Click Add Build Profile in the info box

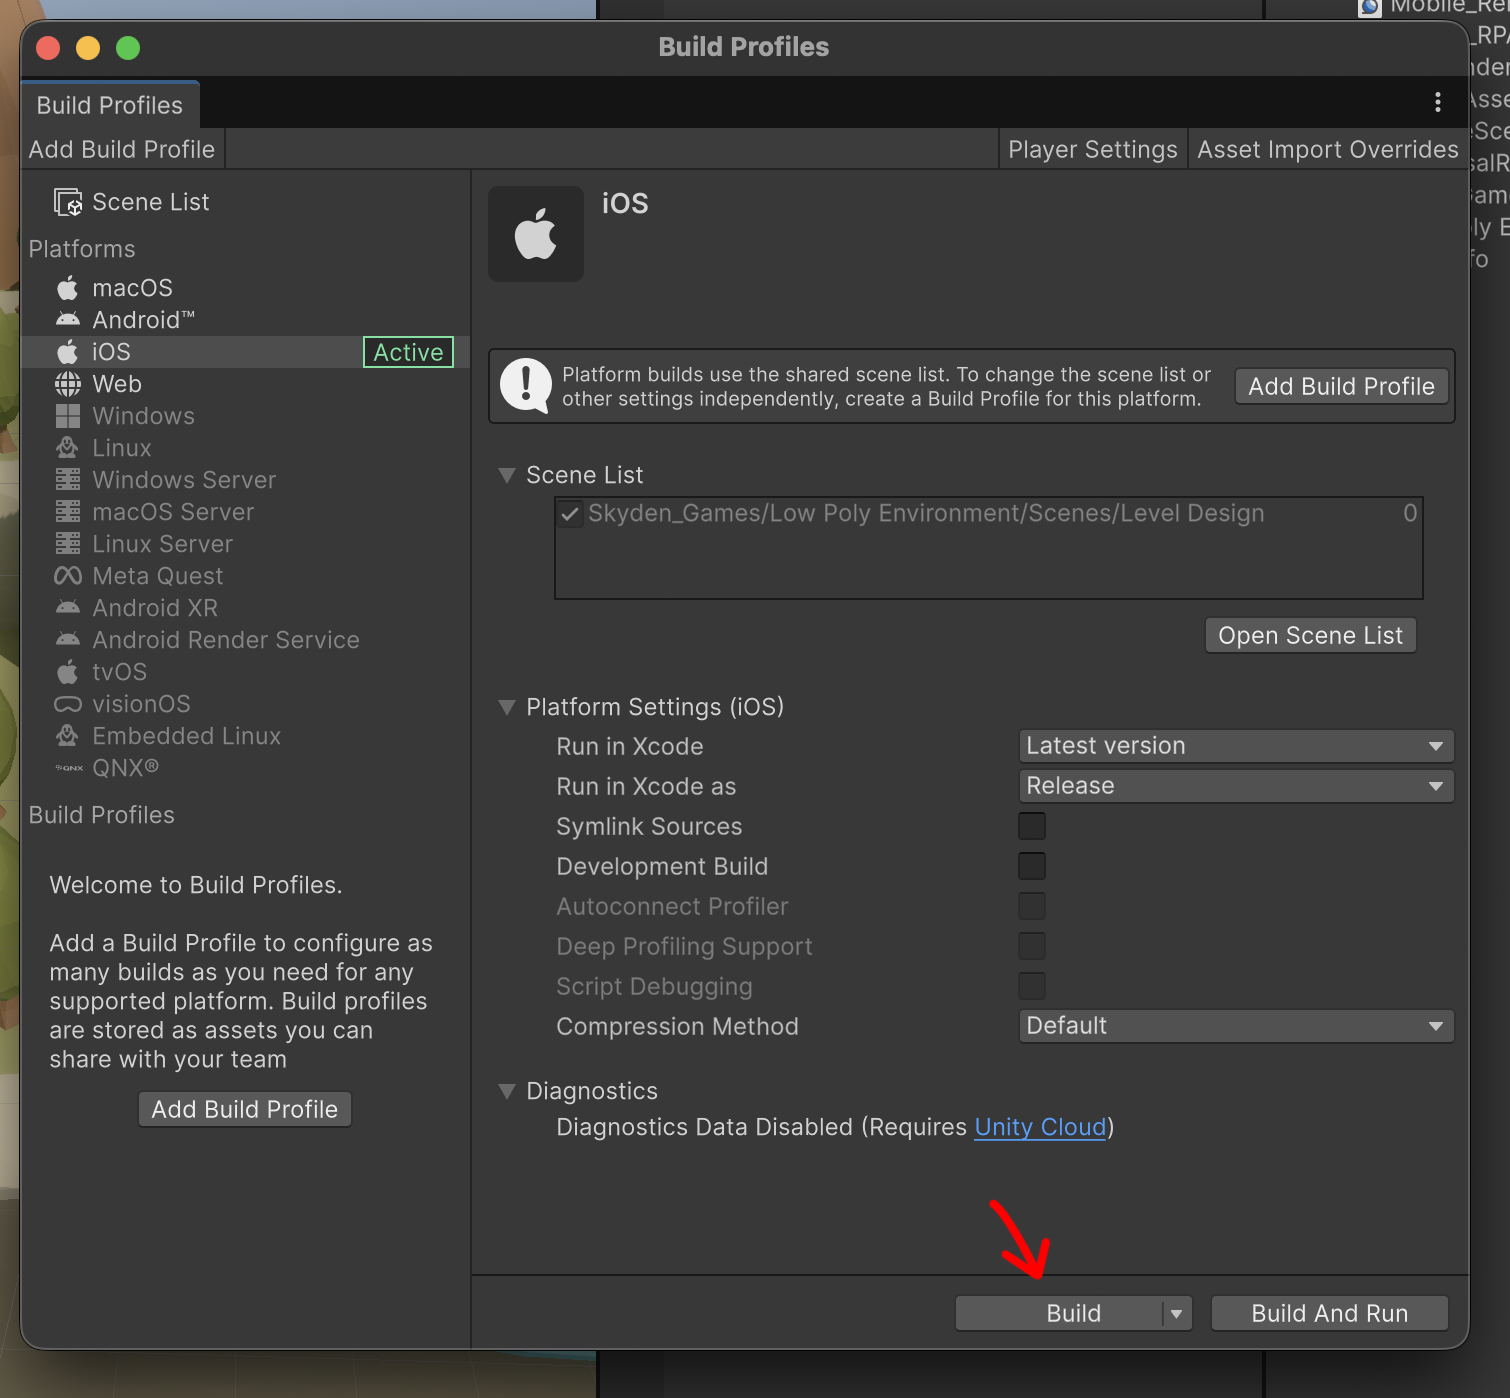tap(1341, 386)
